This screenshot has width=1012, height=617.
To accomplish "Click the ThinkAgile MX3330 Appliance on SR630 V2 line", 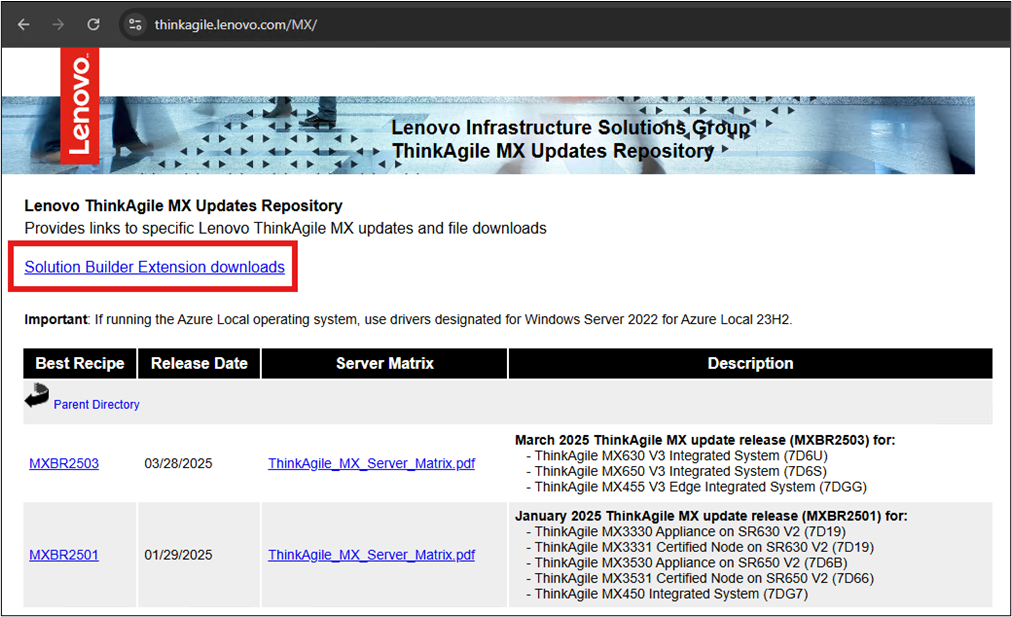I will (686, 532).
